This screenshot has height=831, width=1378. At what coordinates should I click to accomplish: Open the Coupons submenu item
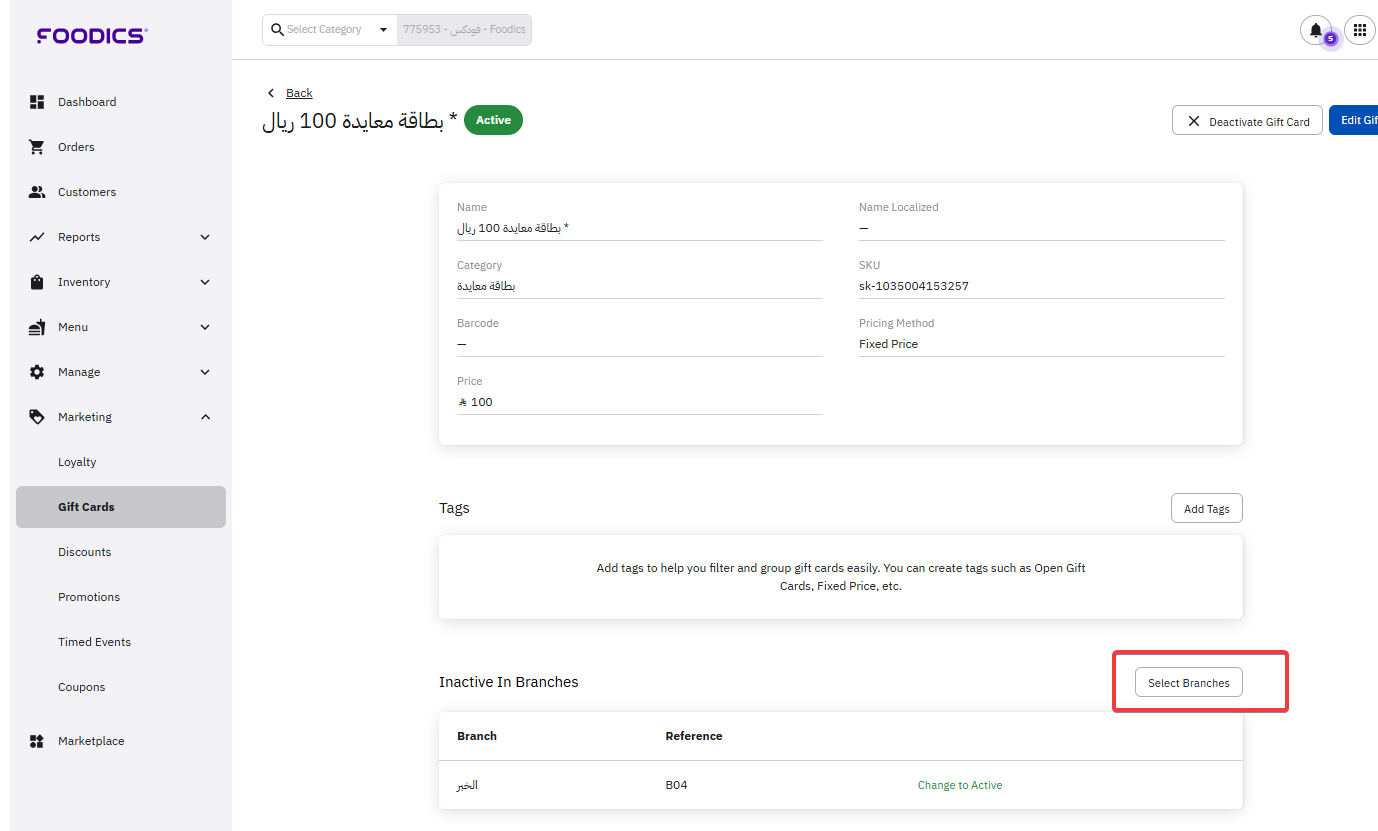81,687
